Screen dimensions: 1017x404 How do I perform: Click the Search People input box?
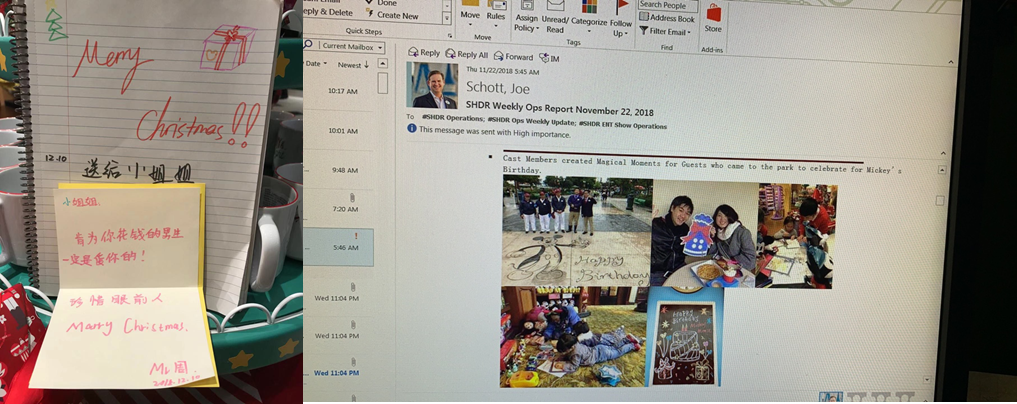[670, 5]
